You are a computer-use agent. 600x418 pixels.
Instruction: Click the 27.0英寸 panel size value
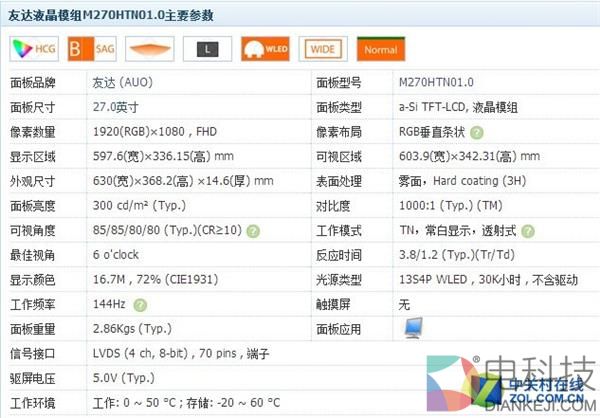(x=115, y=107)
